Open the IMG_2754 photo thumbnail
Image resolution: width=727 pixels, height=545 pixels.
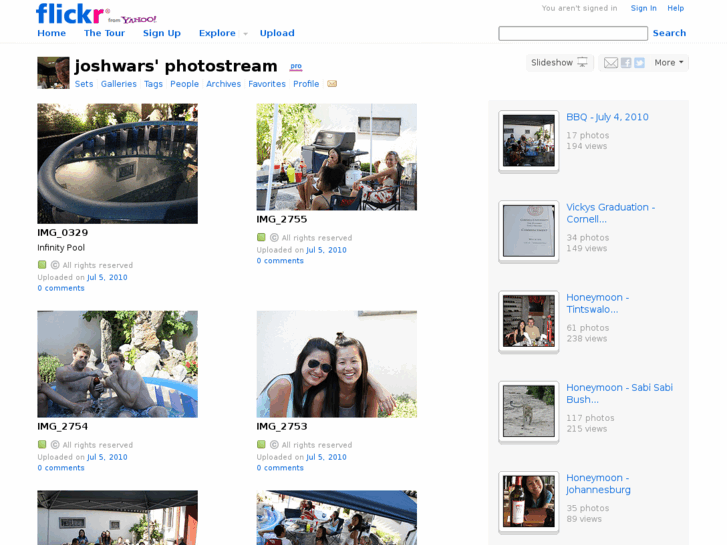click(117, 364)
